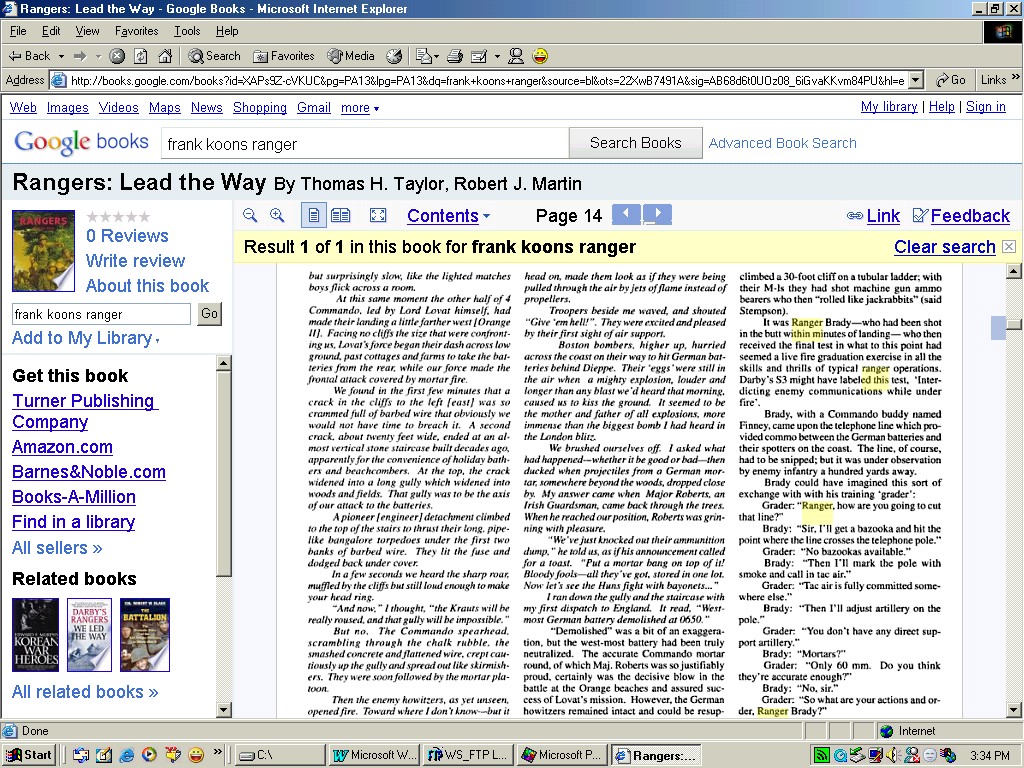1024x768 pixels.
Task: Open the Tools menu
Action: [x=187, y=31]
